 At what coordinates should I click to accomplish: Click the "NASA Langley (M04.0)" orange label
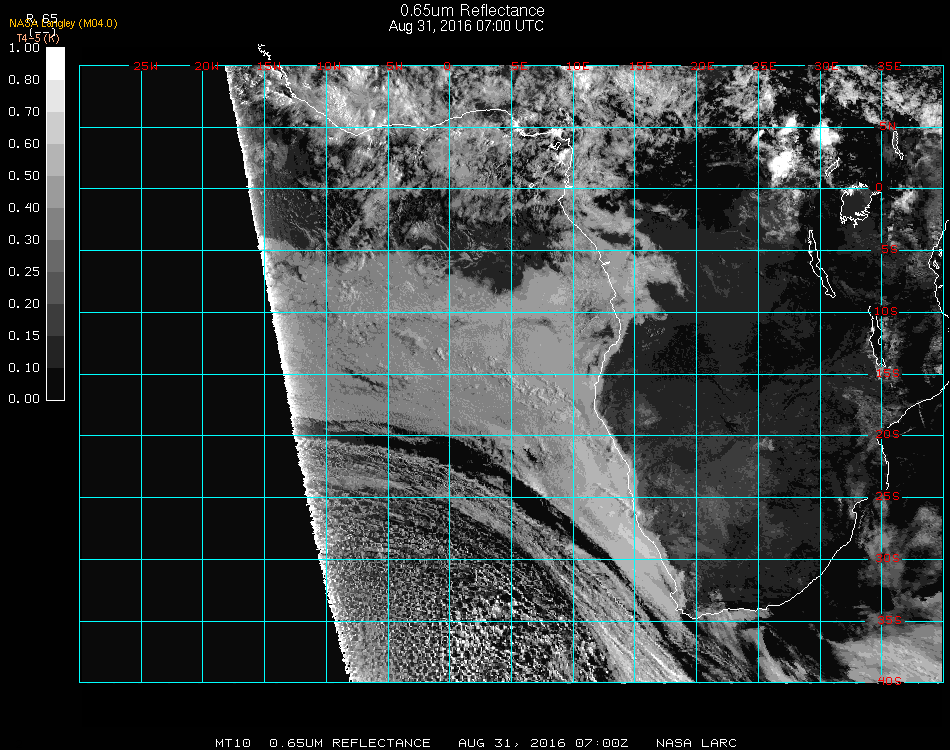pyautogui.click(x=63, y=24)
